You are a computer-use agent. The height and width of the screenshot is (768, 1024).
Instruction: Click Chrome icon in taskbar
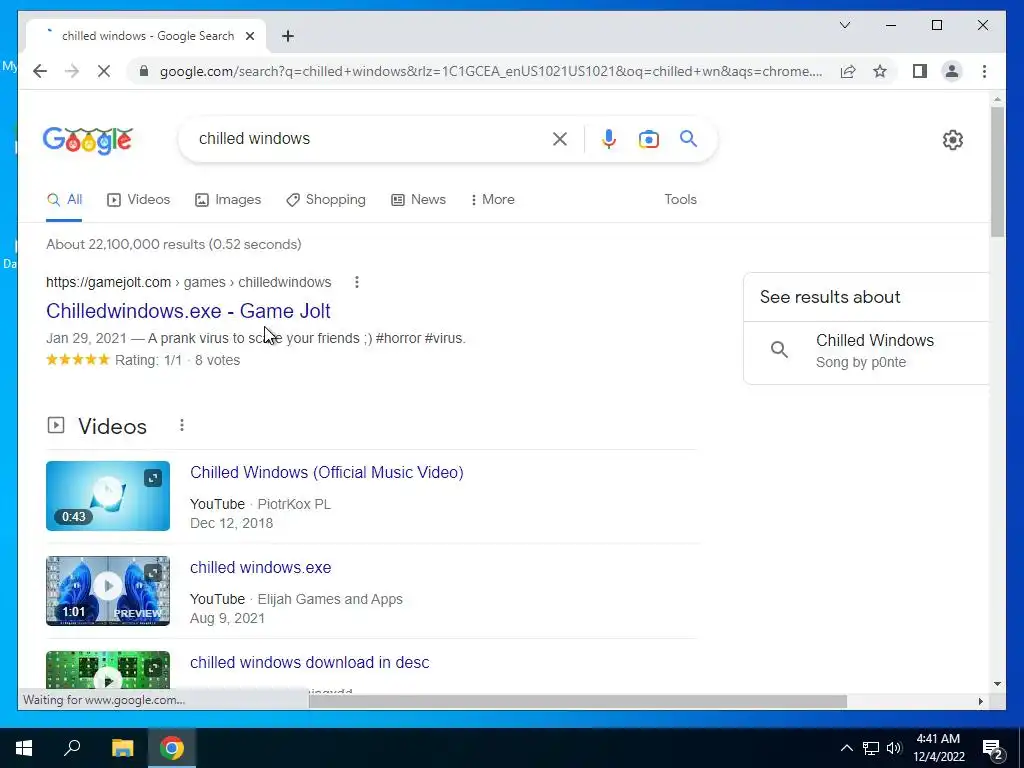[172, 748]
